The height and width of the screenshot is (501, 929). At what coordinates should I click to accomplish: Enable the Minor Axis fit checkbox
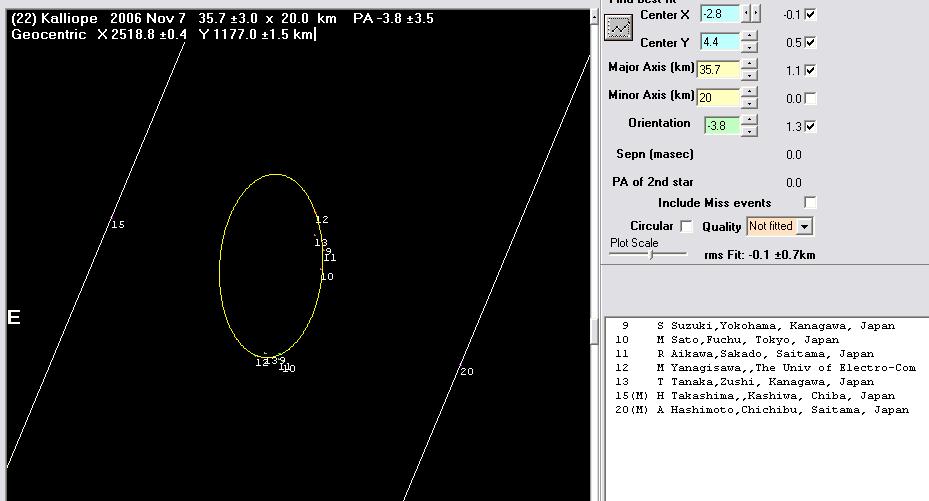point(810,98)
